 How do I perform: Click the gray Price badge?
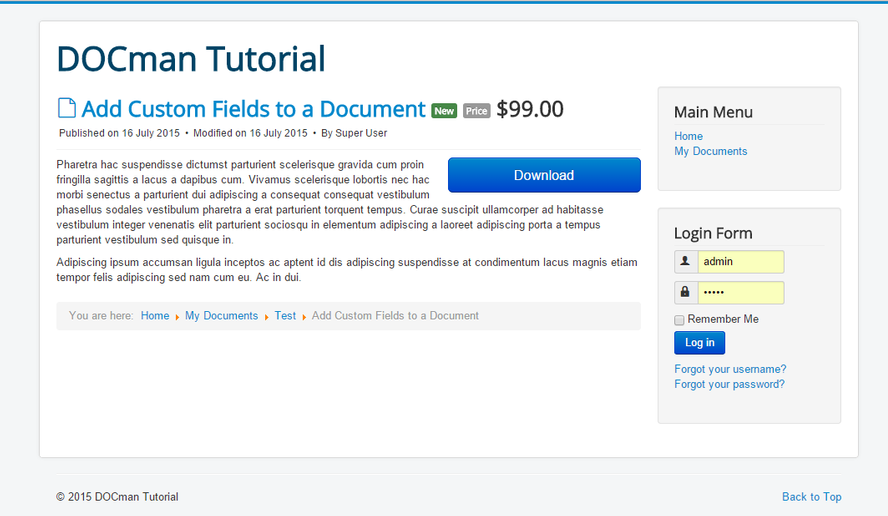point(476,111)
